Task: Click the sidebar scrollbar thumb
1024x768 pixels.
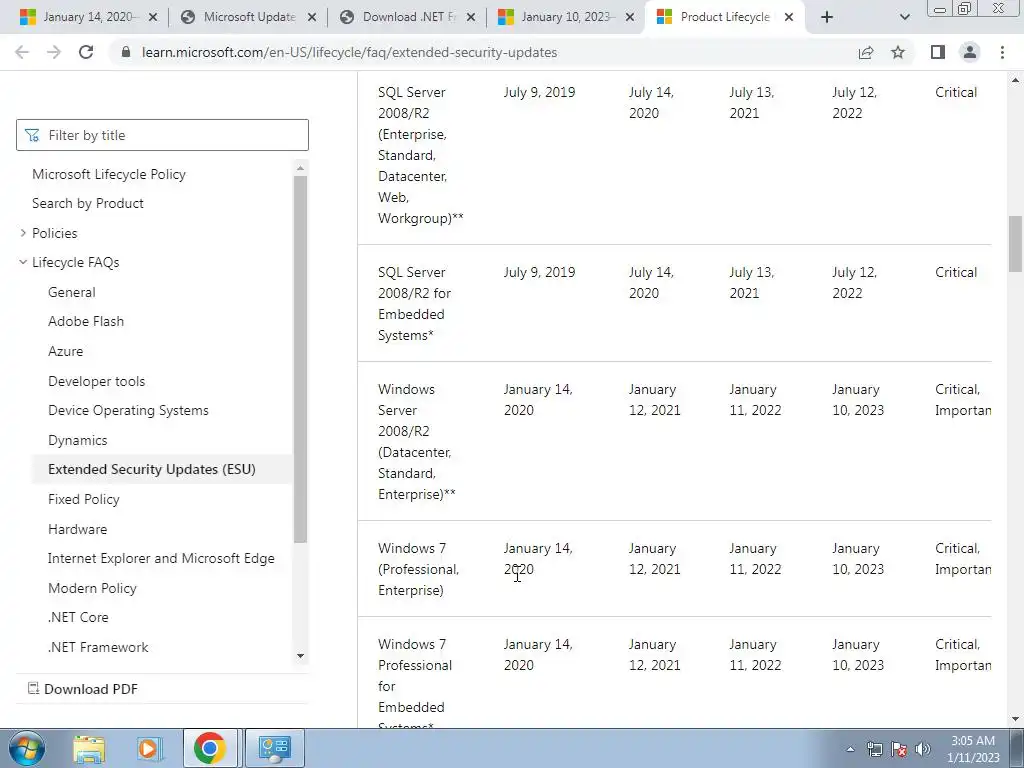Action: click(300, 359)
